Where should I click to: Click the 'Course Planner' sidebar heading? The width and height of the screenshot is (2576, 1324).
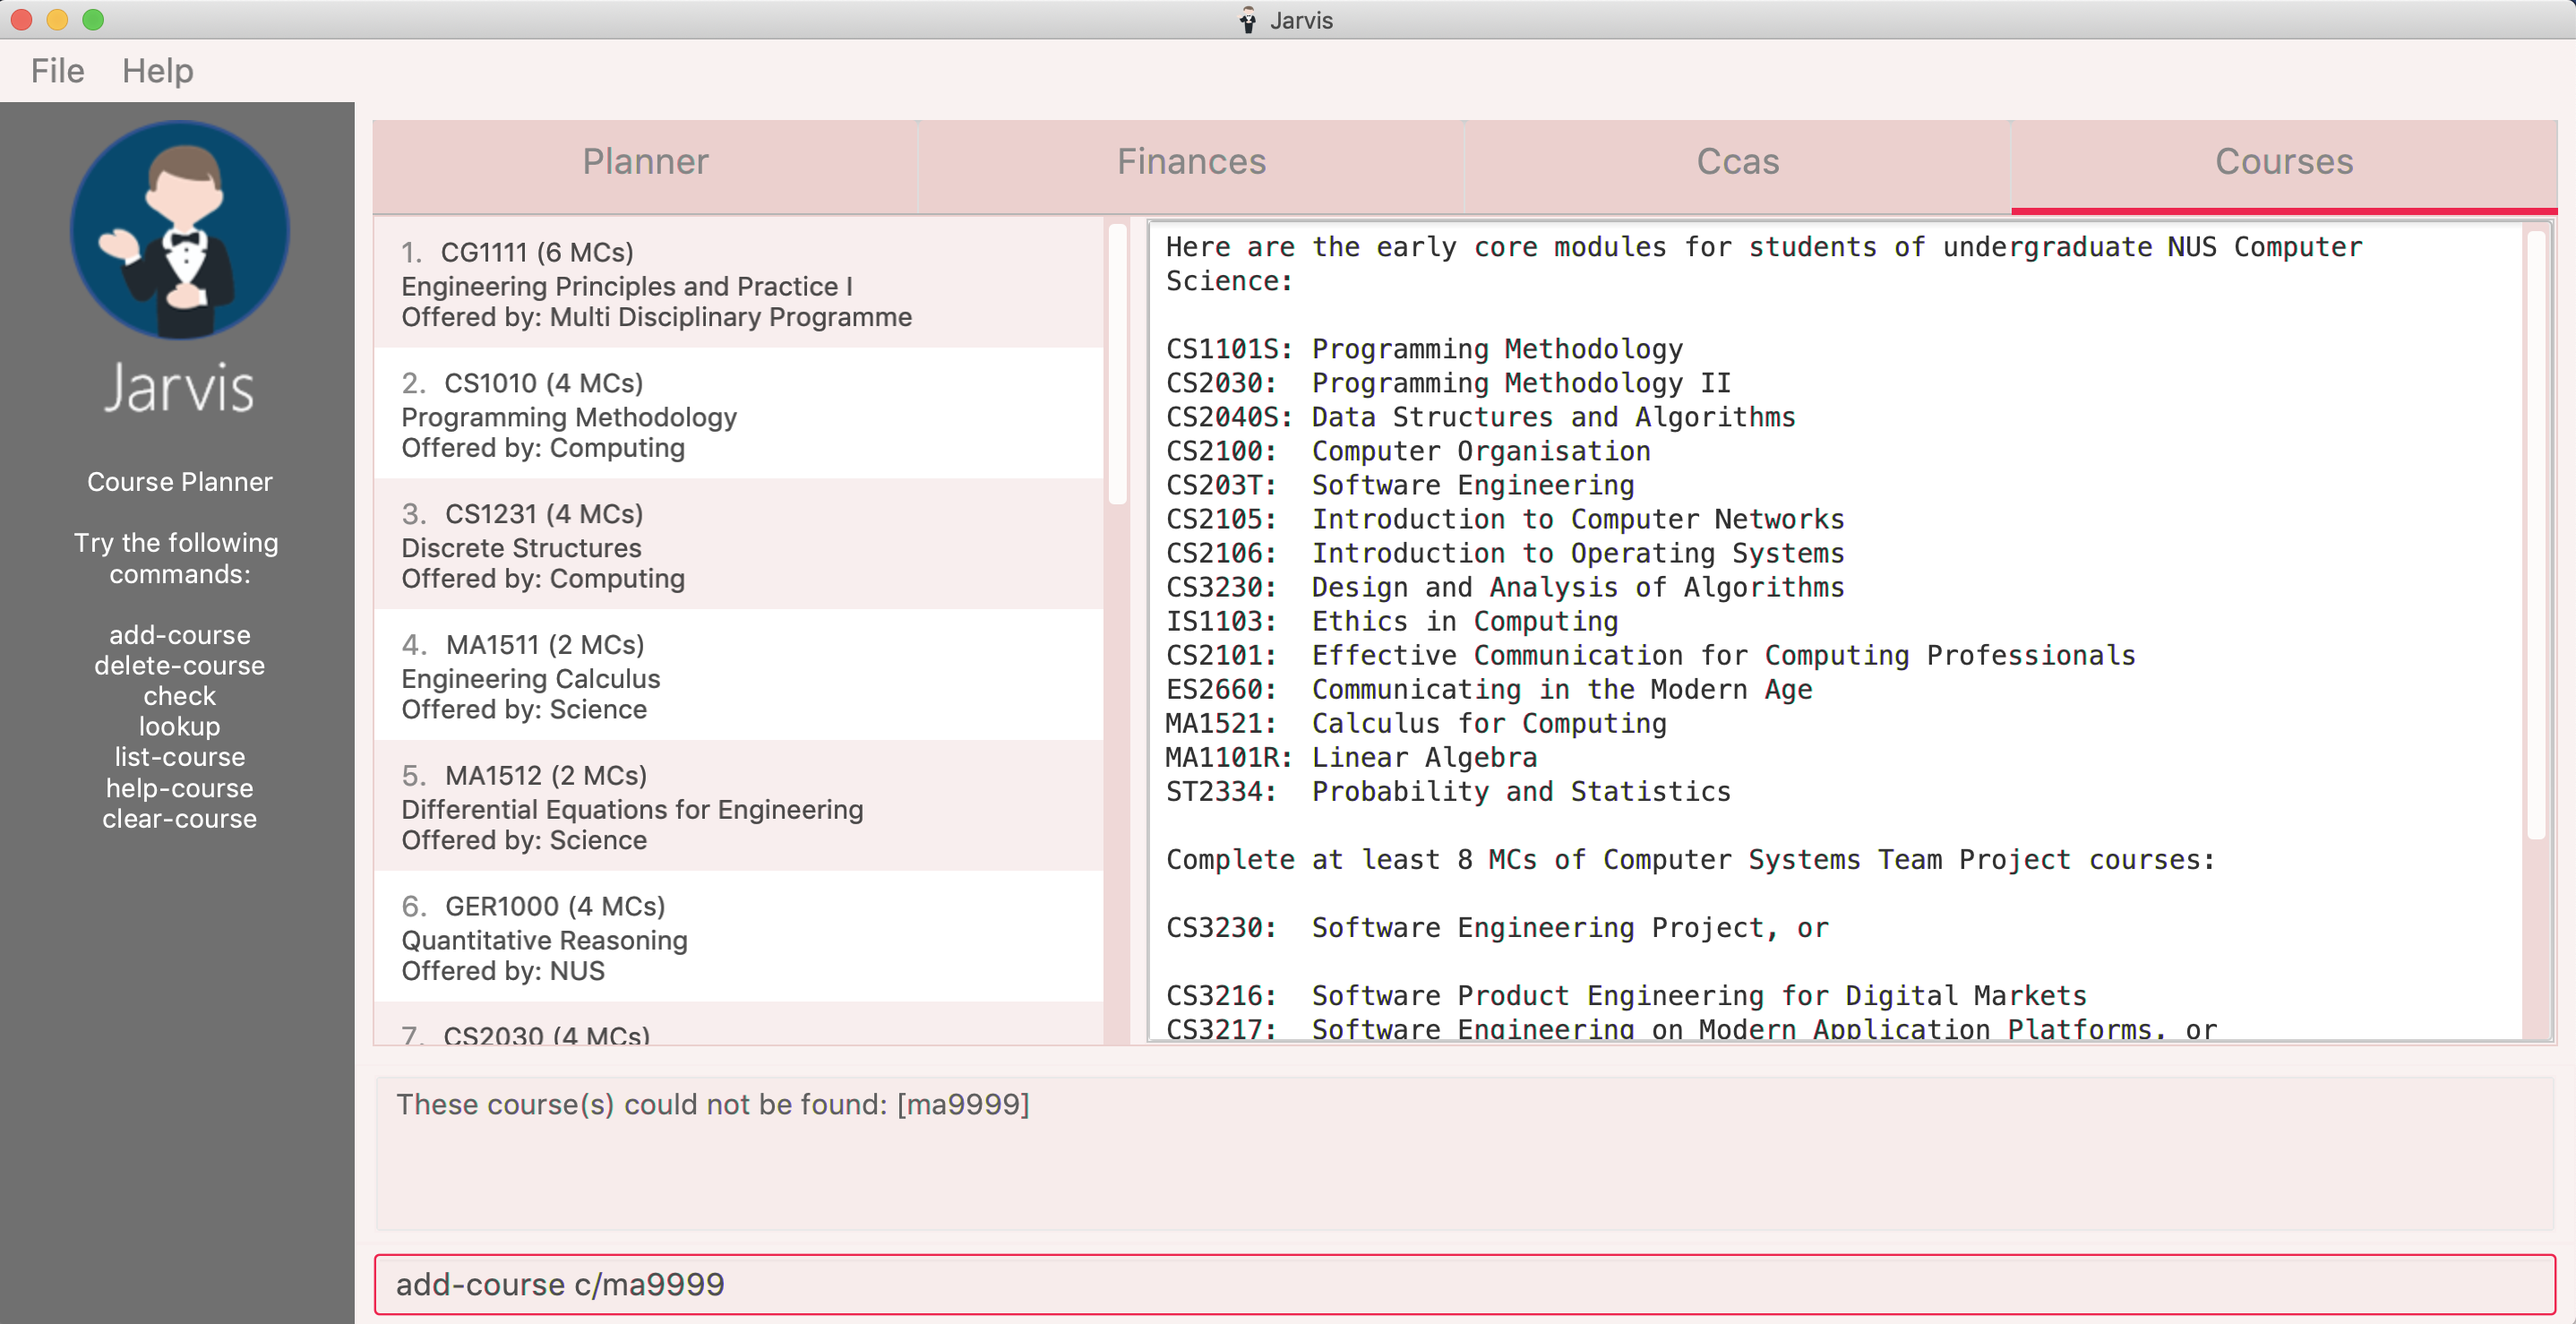coord(180,482)
